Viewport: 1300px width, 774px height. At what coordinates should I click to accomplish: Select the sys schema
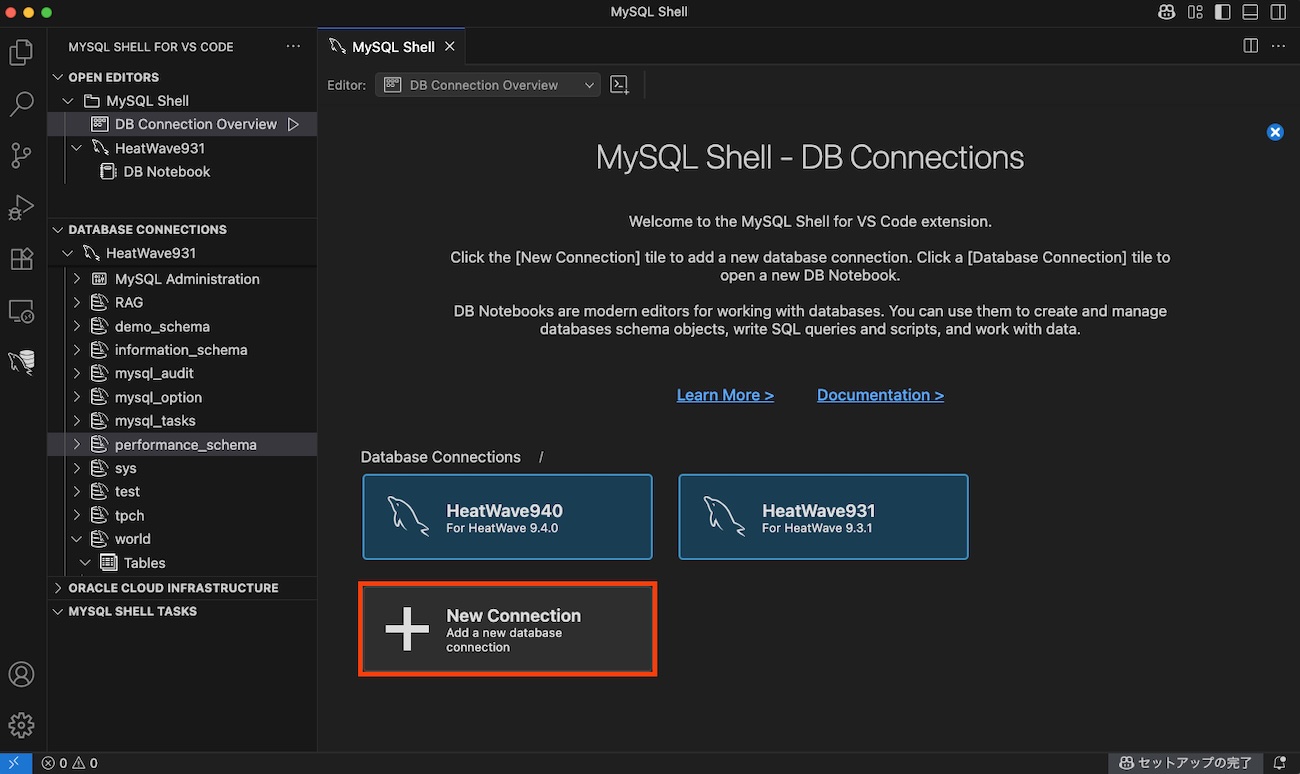[182, 468]
